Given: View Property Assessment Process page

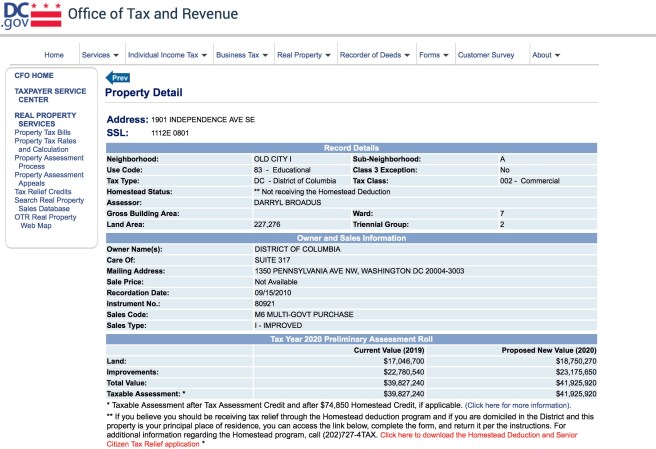Looking at the screenshot, I should coord(49,162).
